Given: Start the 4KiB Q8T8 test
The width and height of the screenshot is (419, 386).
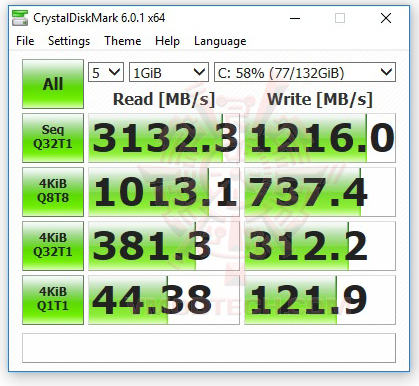Looking at the screenshot, I should click(53, 192).
